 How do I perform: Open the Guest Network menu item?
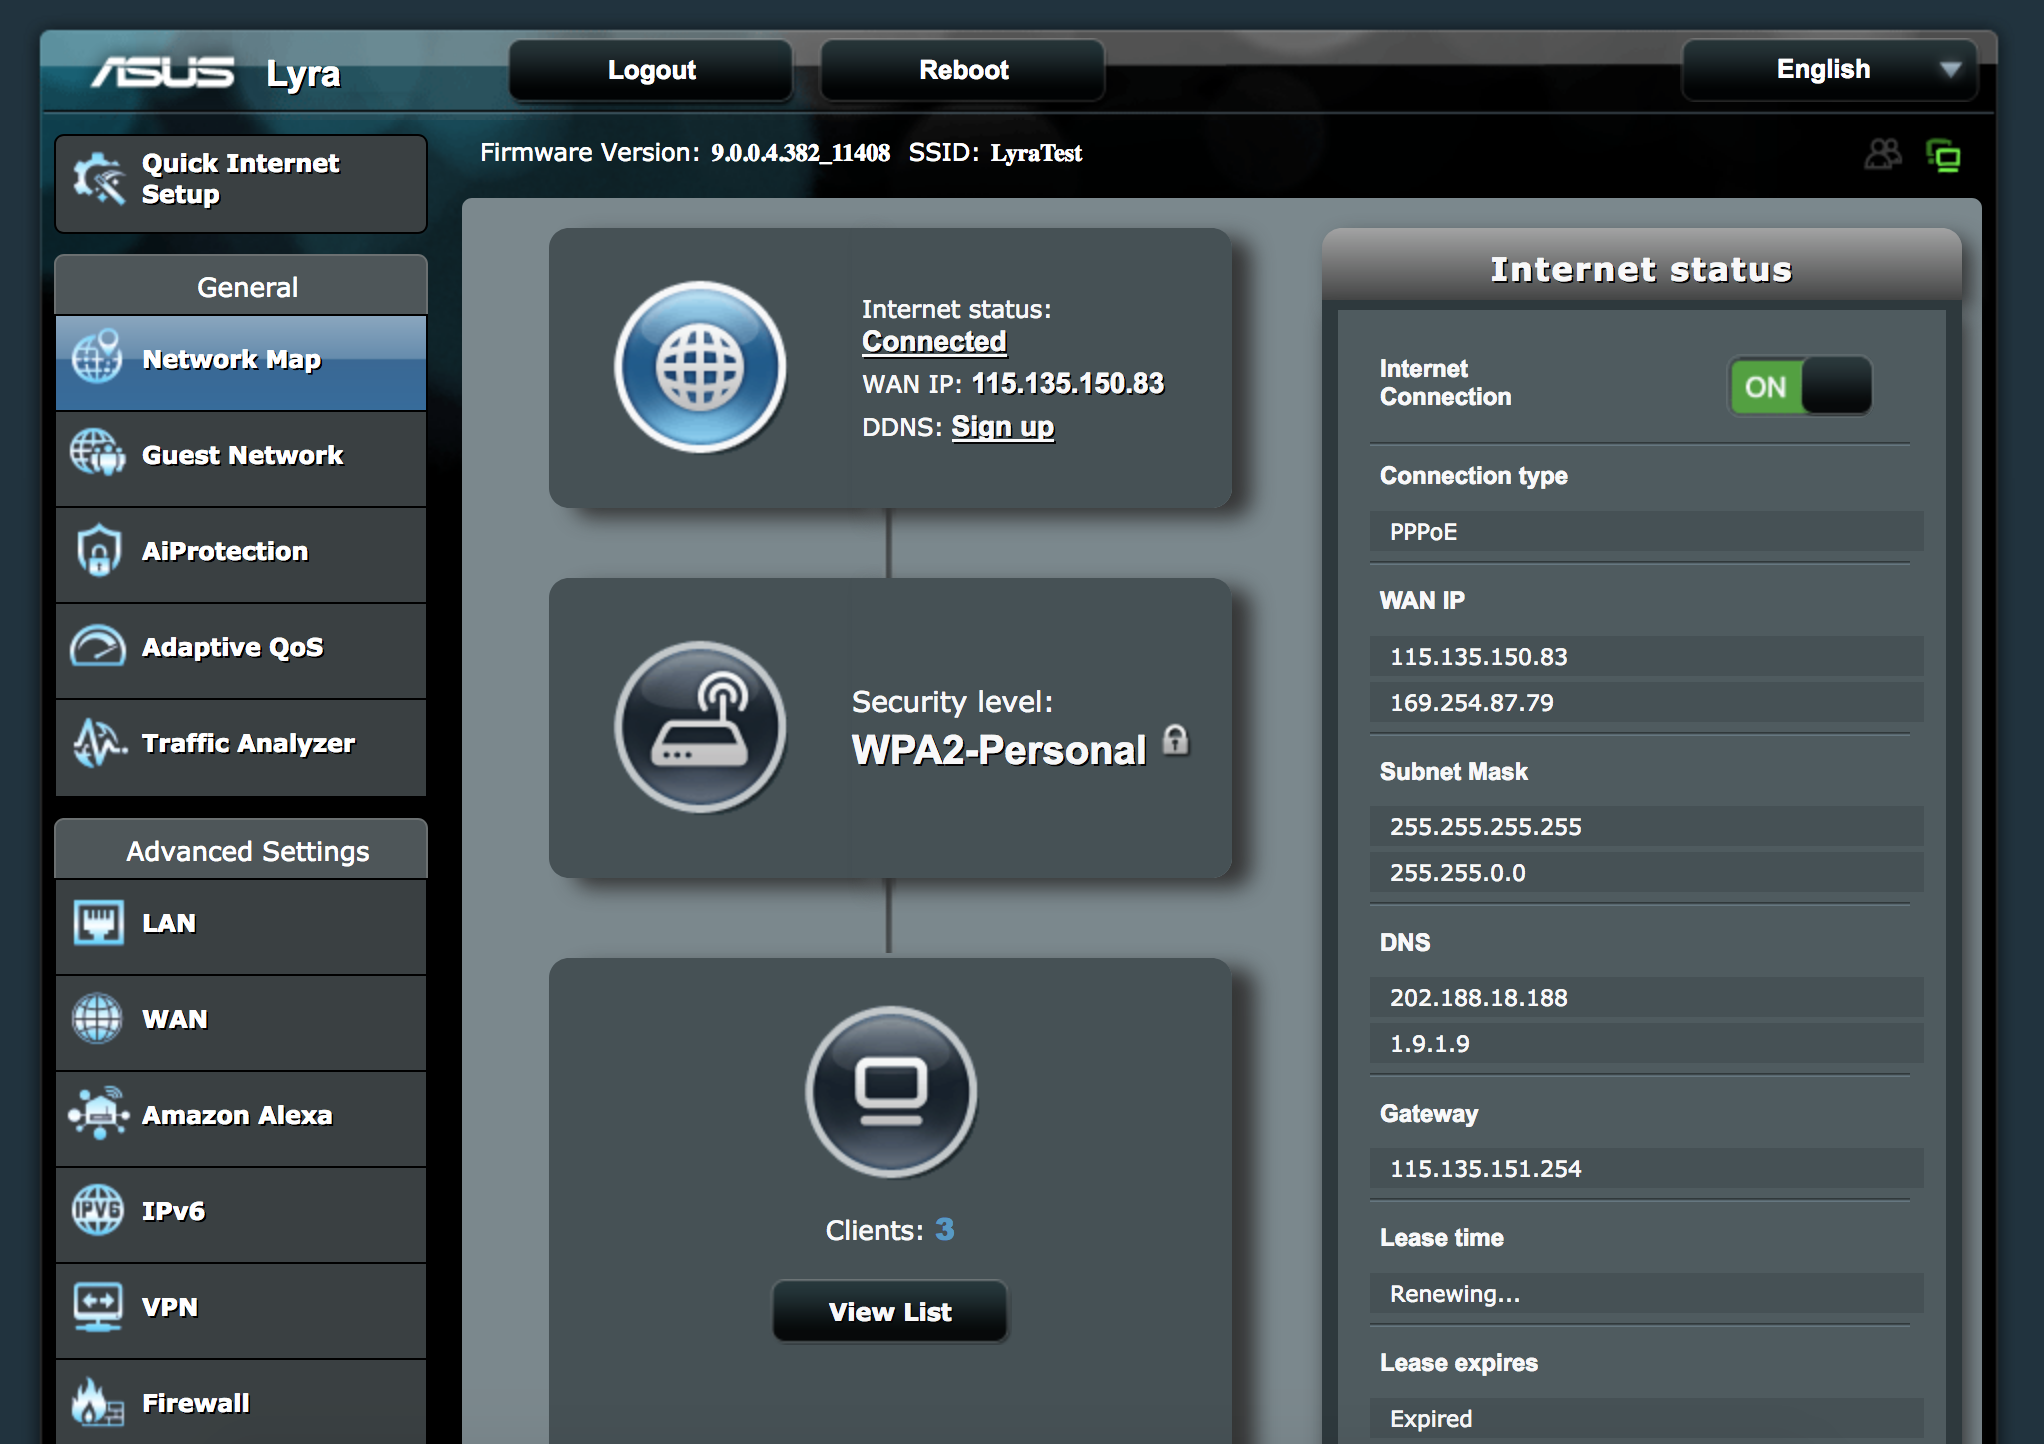click(241, 456)
